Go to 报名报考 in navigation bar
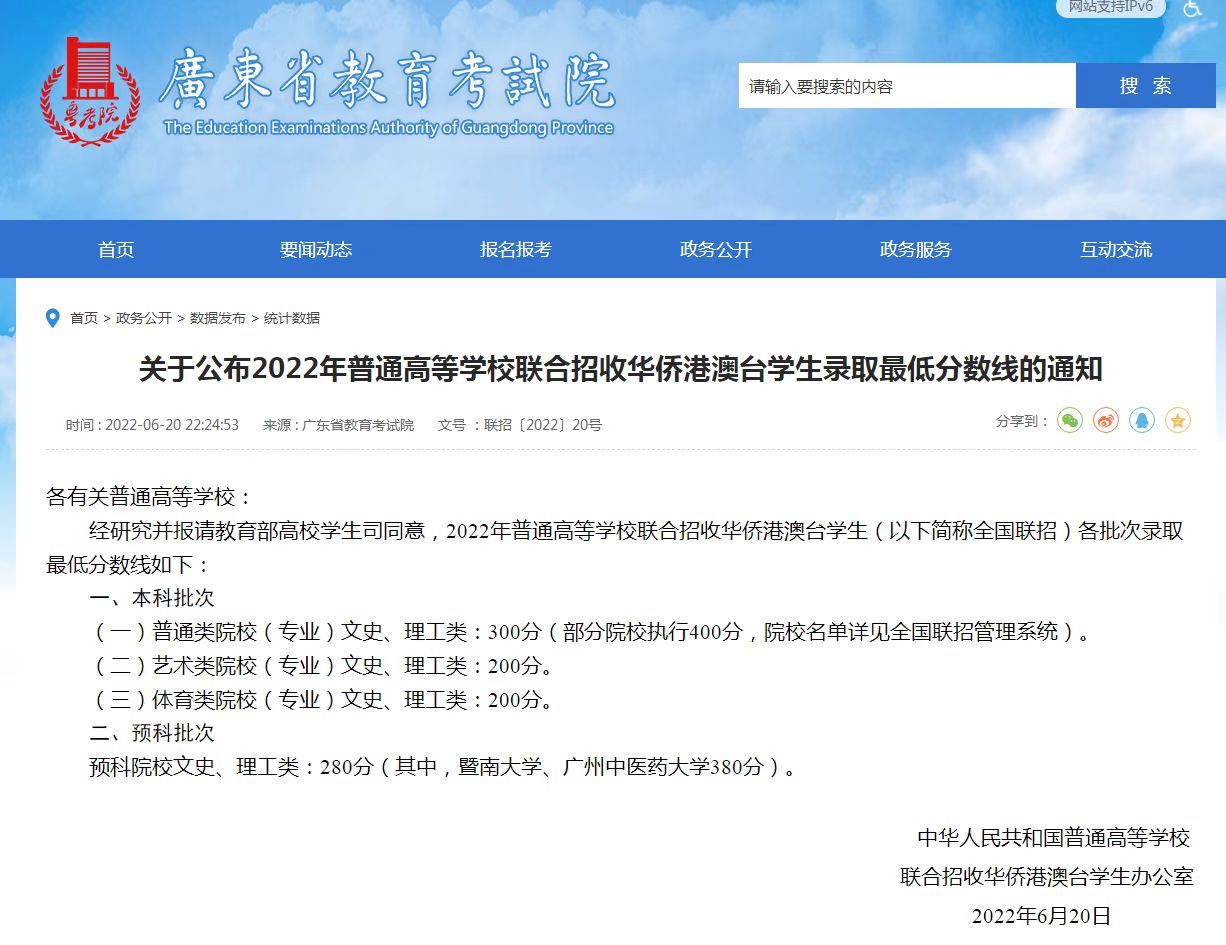Viewport: 1226px width, 945px height. 516,250
